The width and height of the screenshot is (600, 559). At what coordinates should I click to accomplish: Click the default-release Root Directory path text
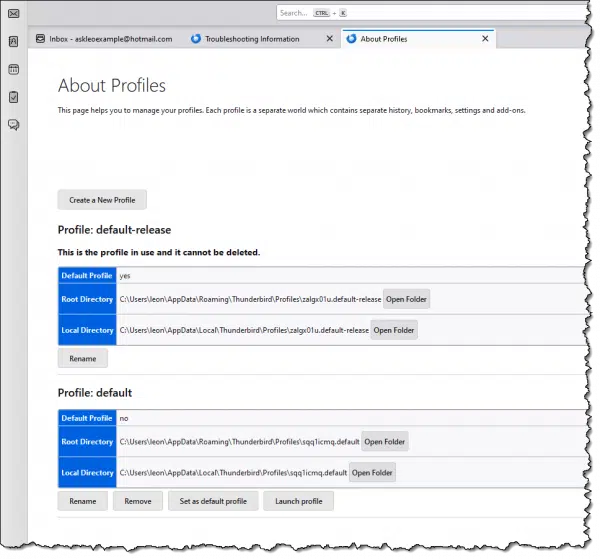coord(250,299)
